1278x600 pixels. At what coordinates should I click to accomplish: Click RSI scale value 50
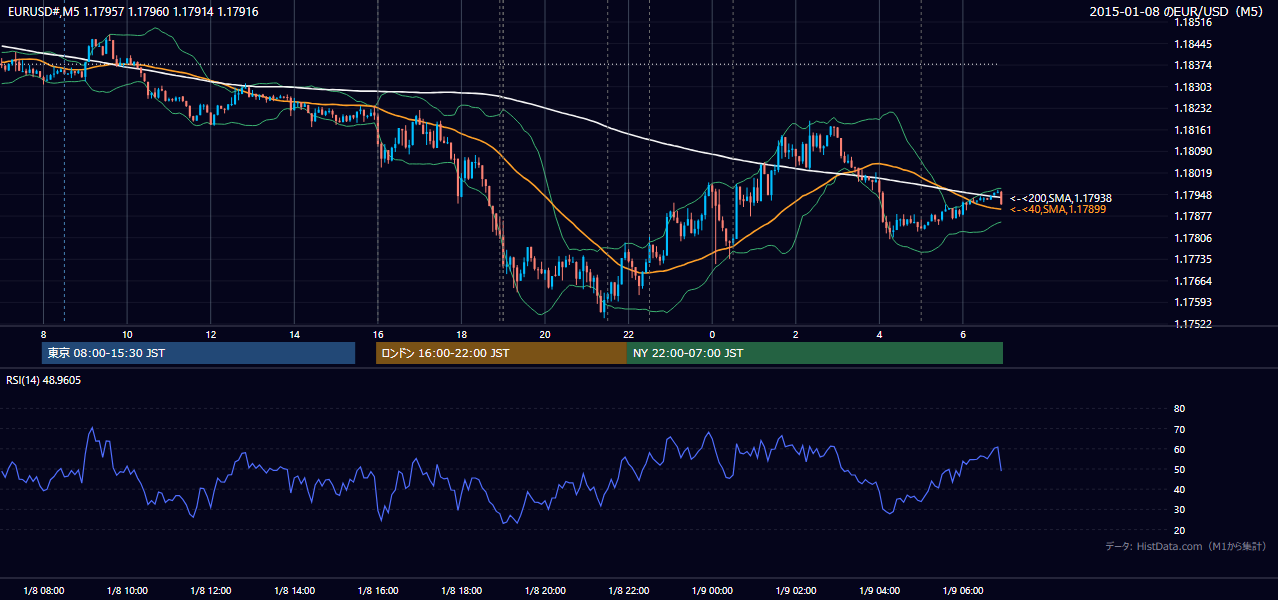click(1179, 469)
